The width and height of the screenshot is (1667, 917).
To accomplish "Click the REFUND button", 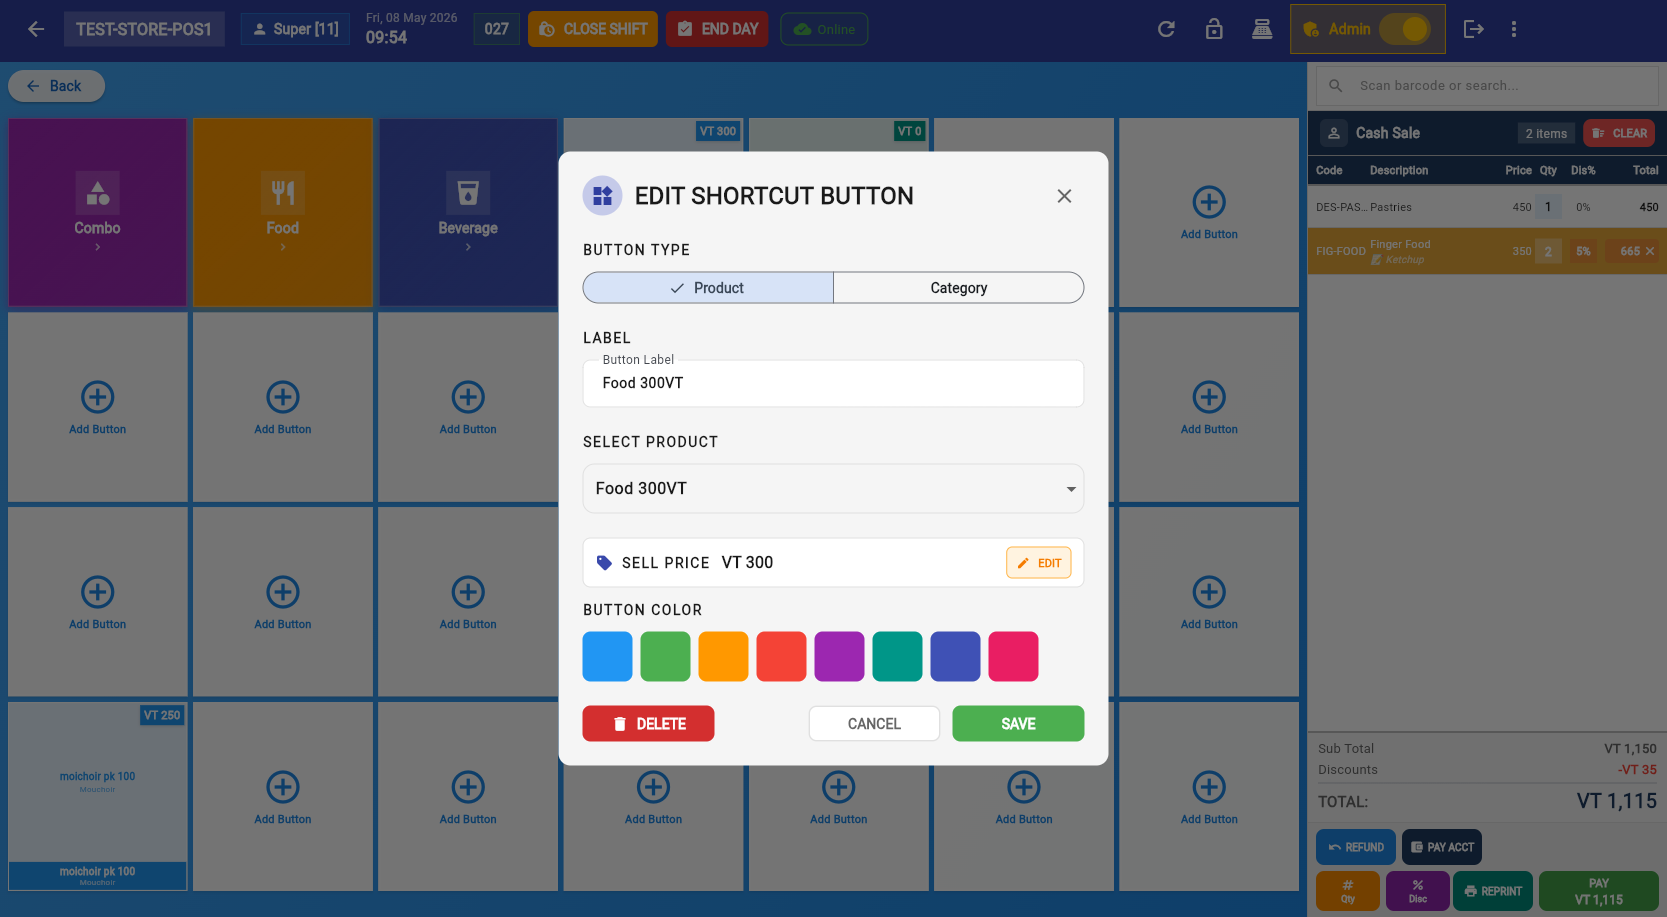I will pyautogui.click(x=1356, y=847).
